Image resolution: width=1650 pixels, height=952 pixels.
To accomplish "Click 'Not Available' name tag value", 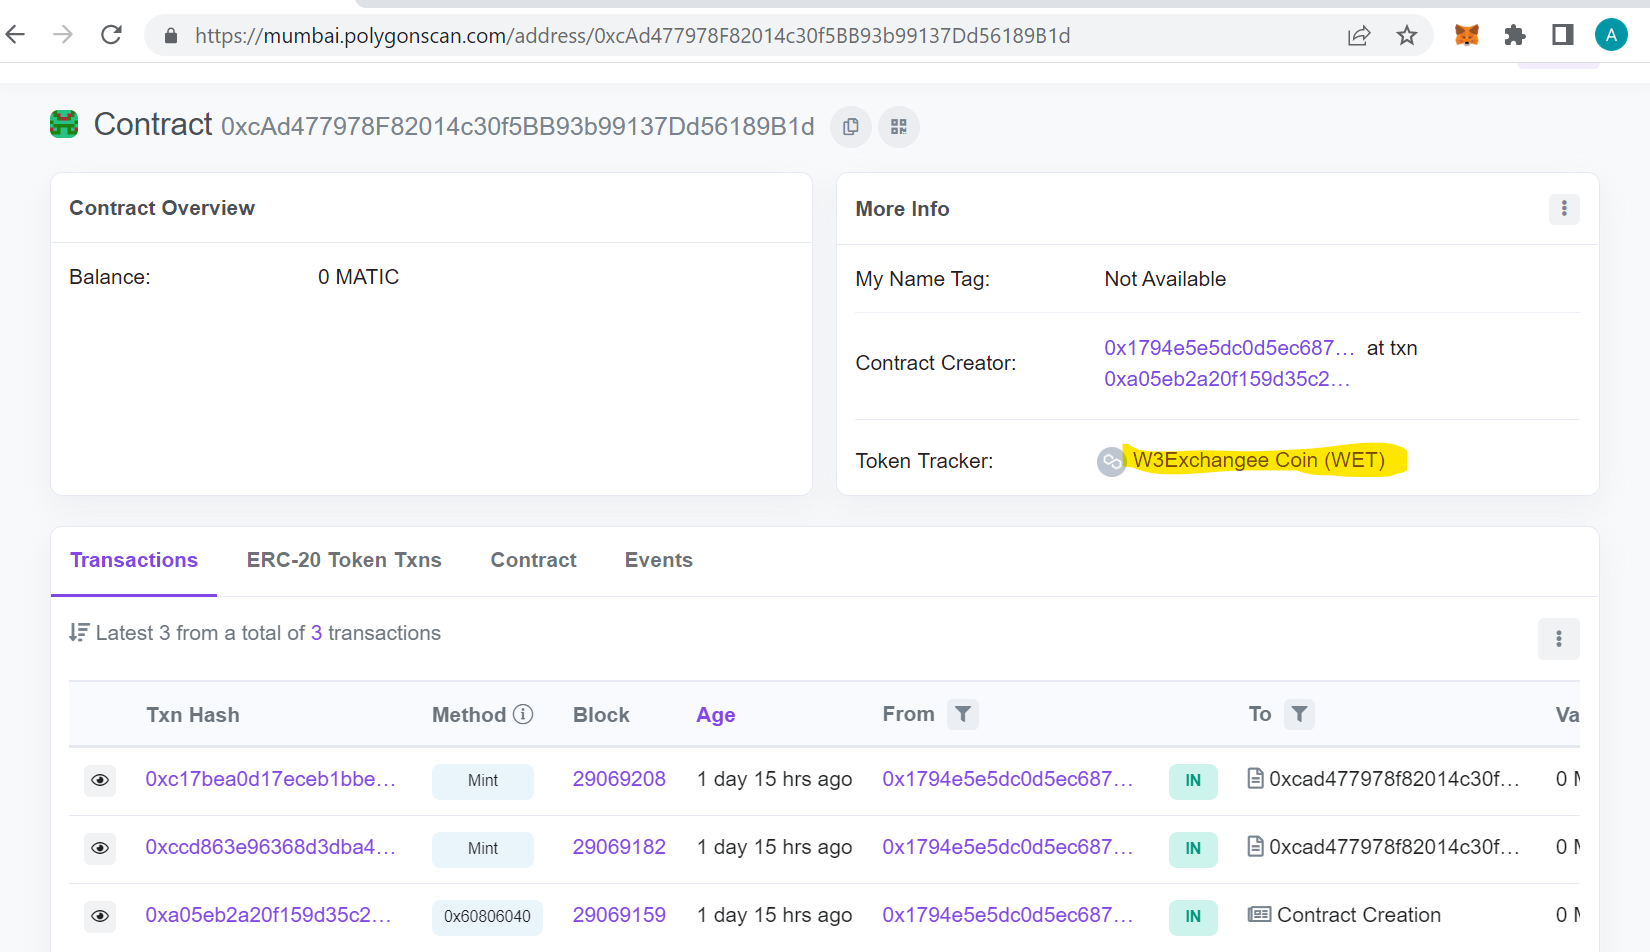I will point(1165,279).
